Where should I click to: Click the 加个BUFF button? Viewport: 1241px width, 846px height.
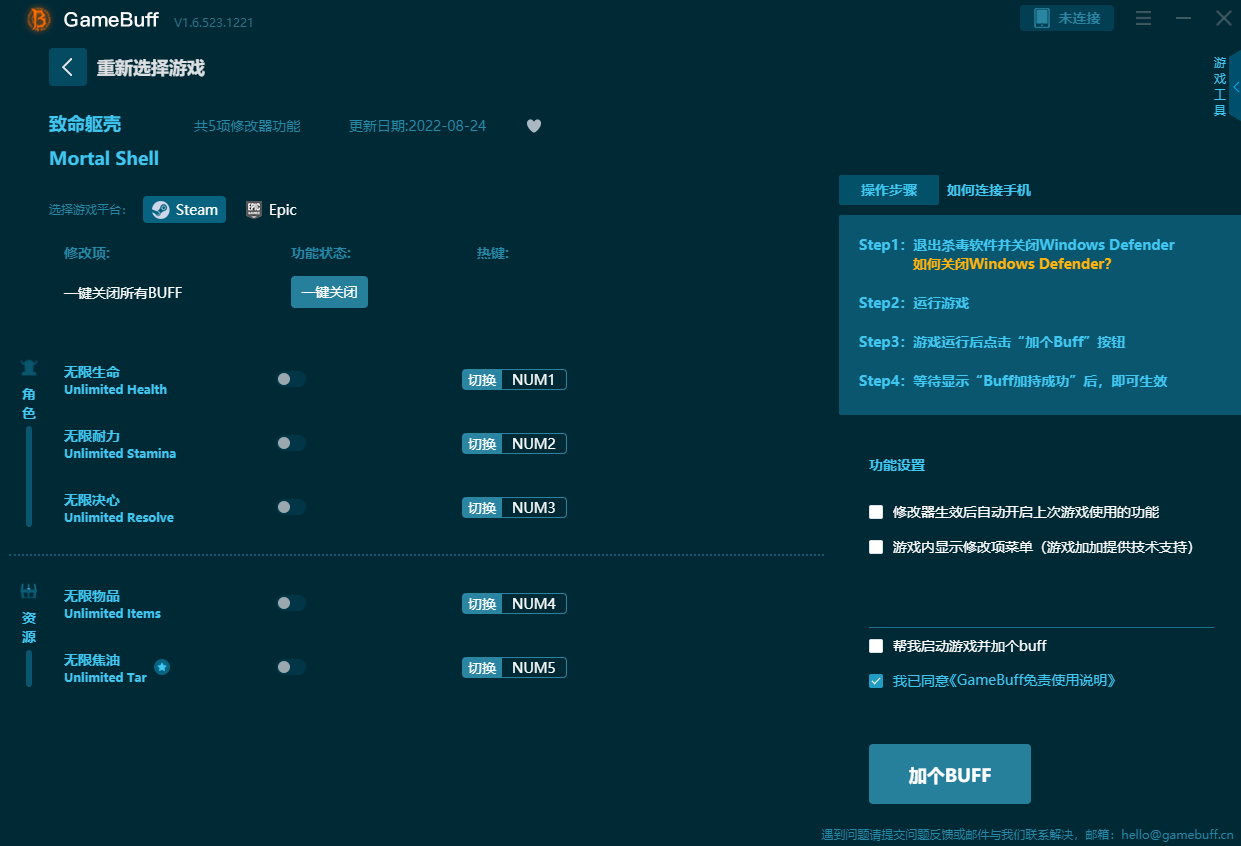point(950,774)
